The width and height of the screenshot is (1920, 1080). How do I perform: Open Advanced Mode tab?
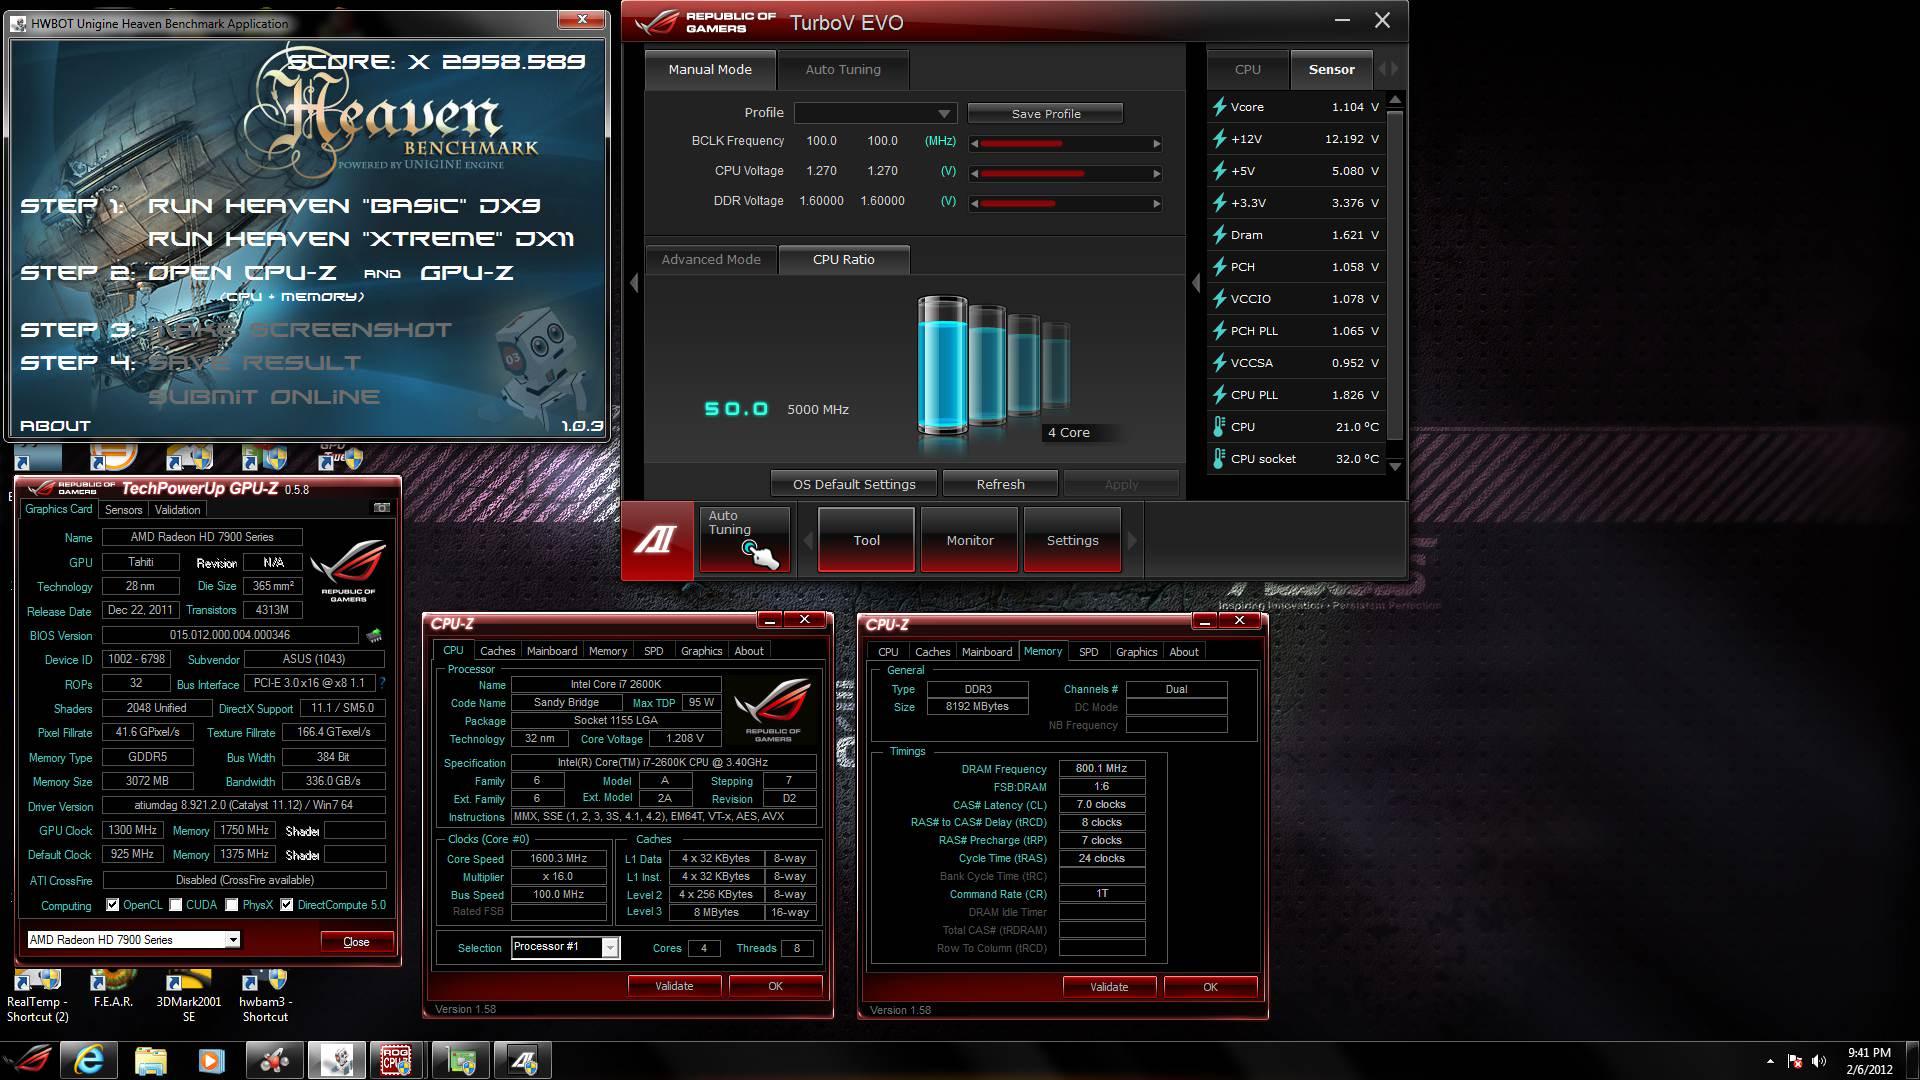point(711,259)
